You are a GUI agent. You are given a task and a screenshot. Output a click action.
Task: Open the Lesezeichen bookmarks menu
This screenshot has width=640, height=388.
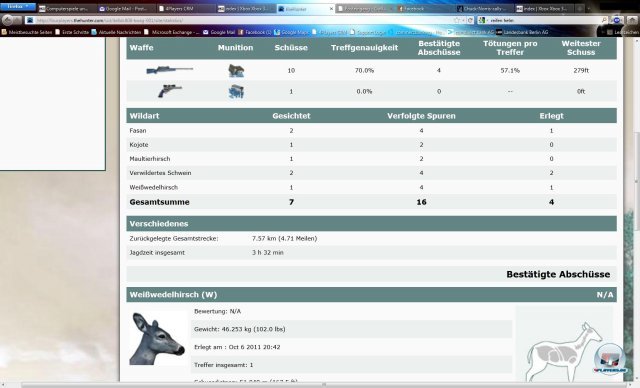[x=623, y=32]
